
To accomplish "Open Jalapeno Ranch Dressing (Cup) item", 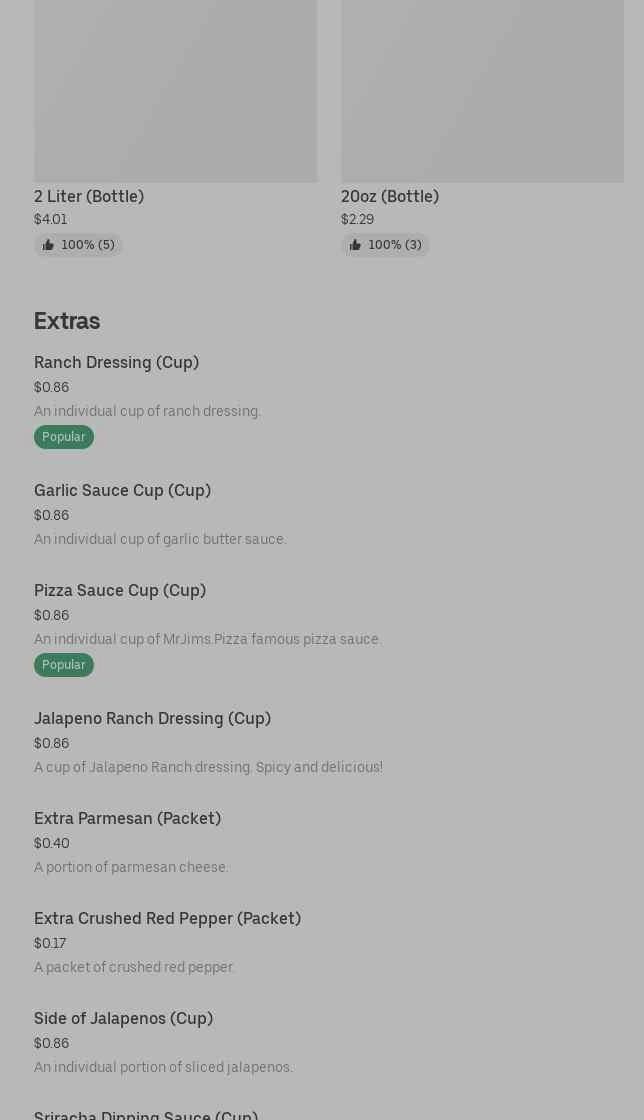I will tap(152, 719).
